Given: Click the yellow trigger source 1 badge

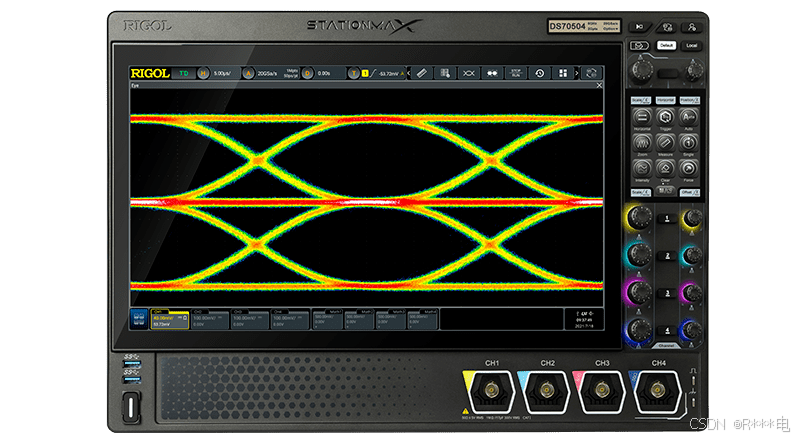Looking at the screenshot, I should click(365, 73).
